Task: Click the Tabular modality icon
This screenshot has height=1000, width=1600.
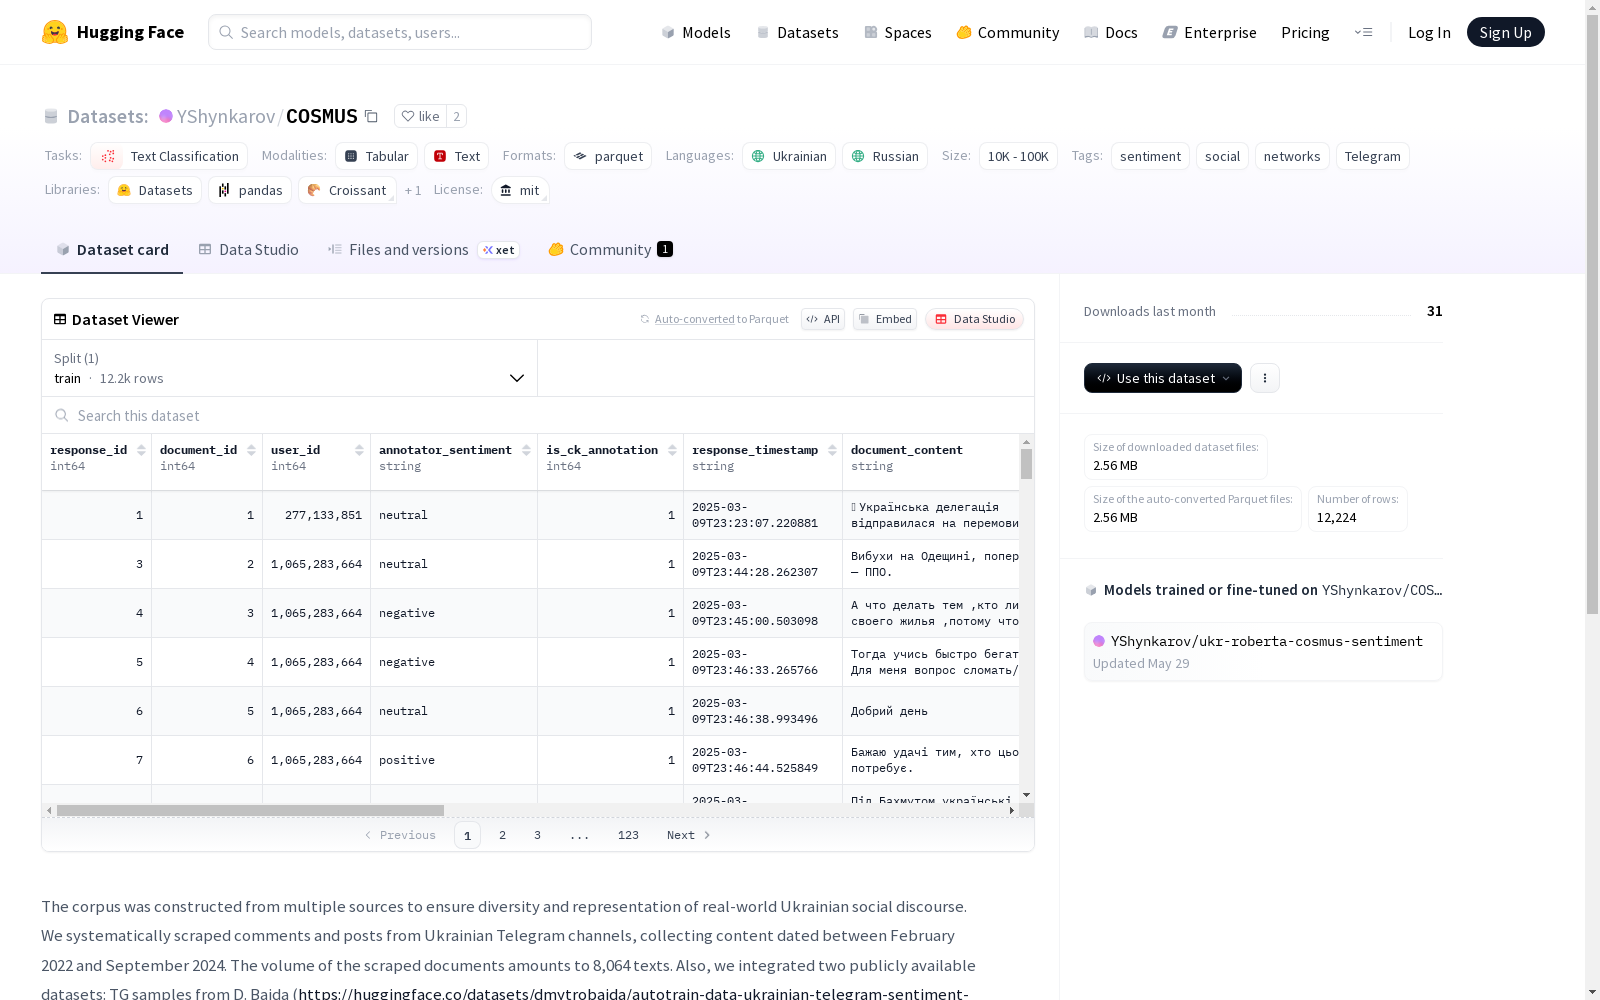Action: point(351,156)
